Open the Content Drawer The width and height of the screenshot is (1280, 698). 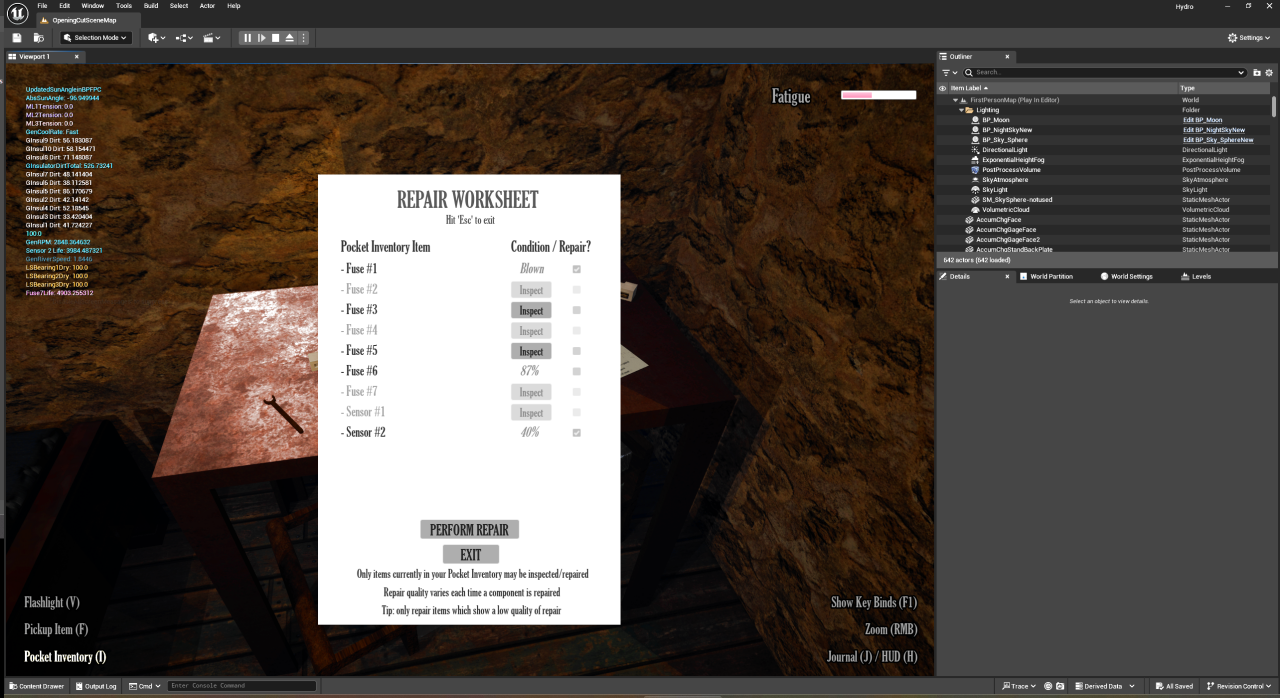[36, 686]
